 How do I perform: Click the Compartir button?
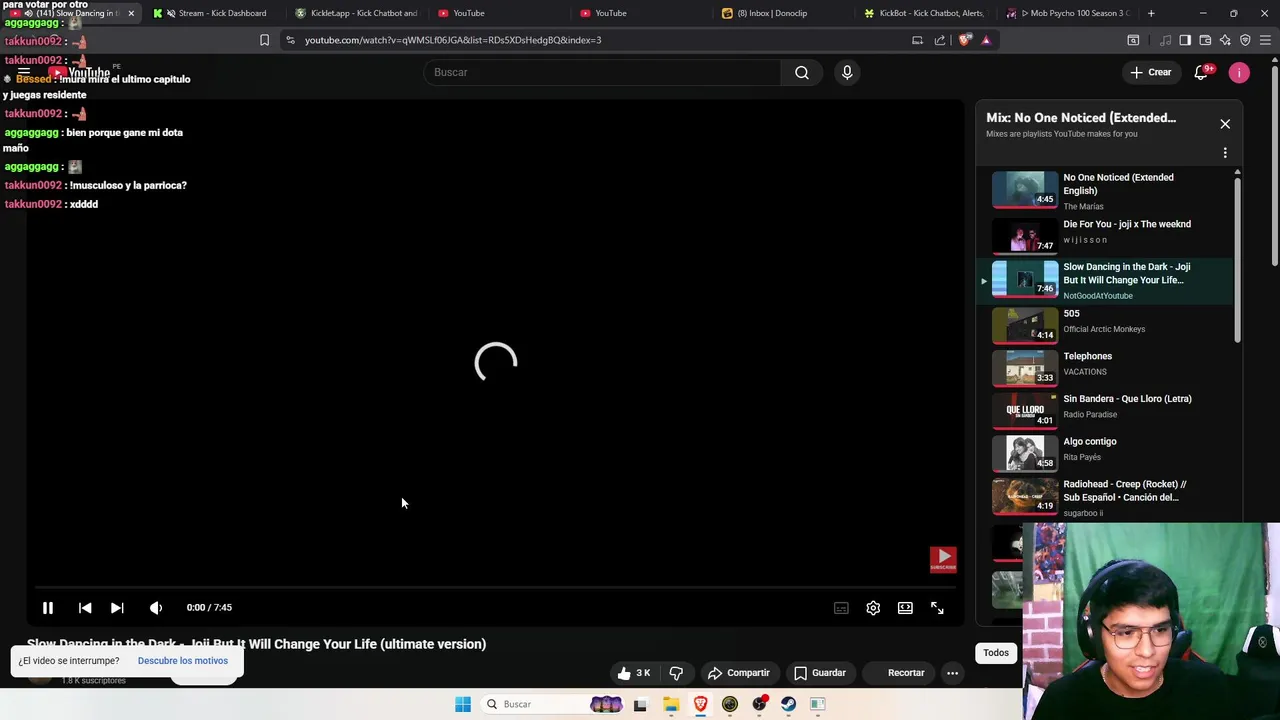tap(739, 673)
